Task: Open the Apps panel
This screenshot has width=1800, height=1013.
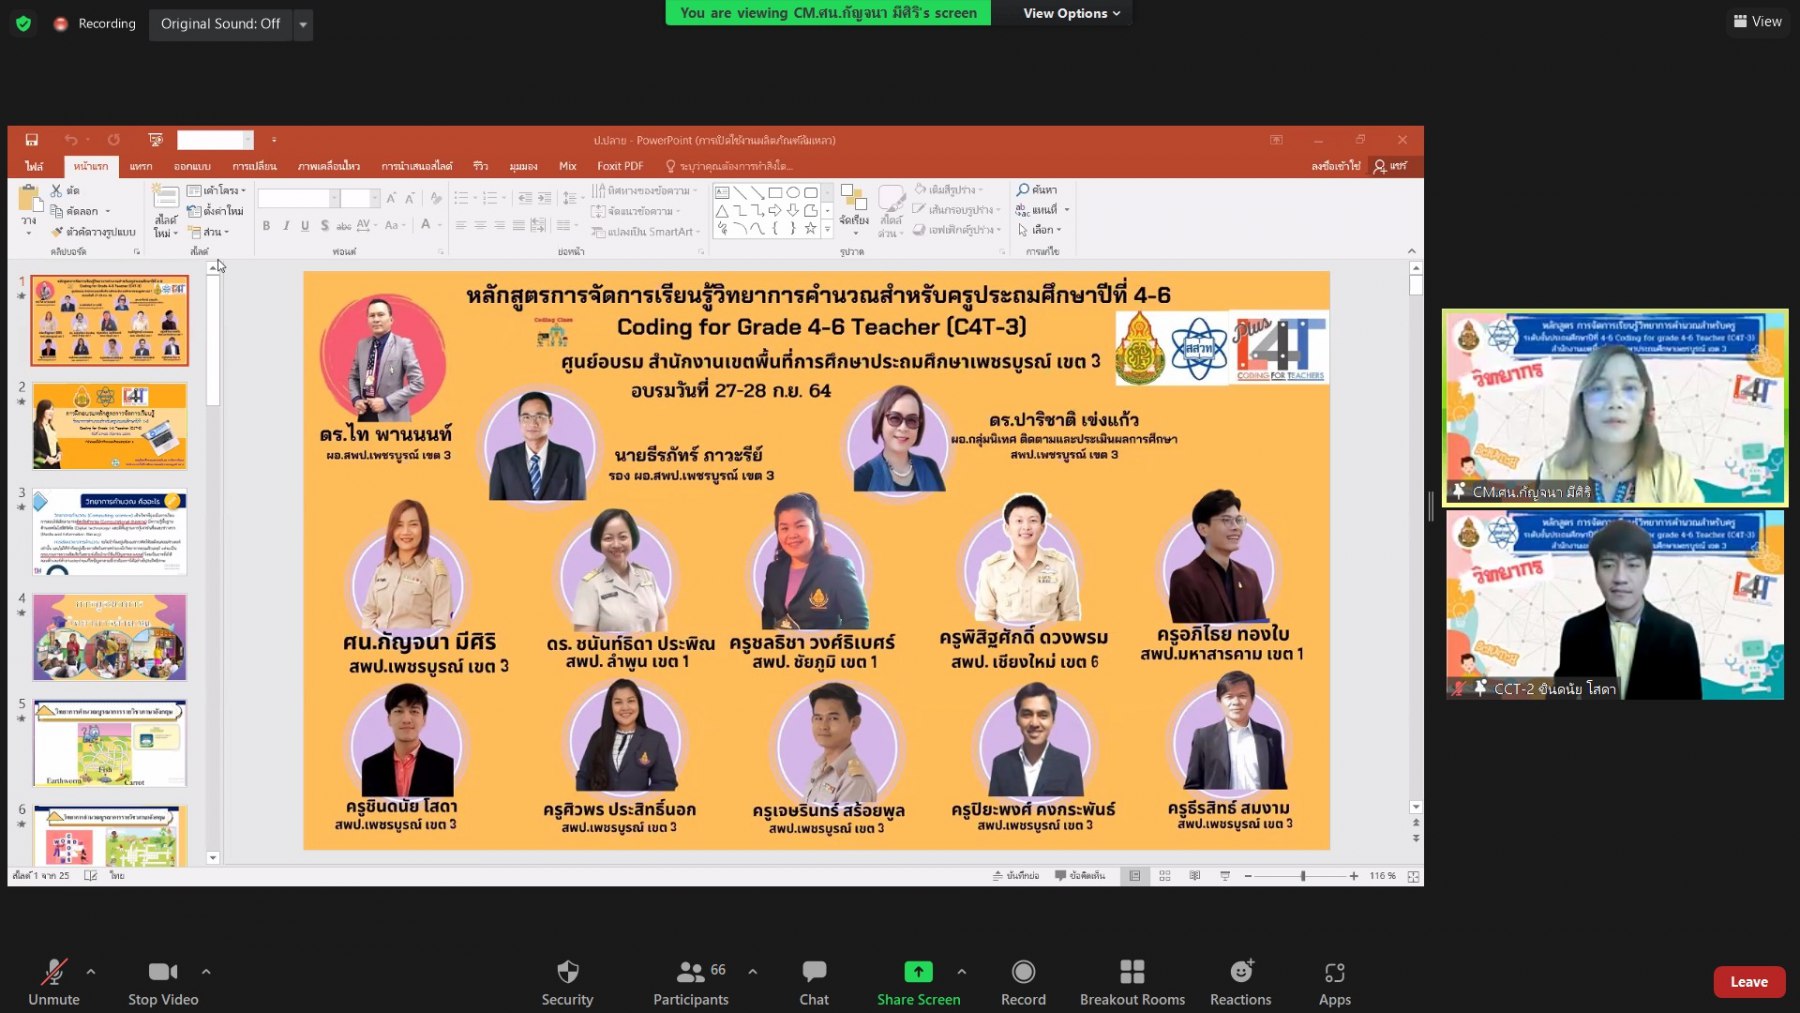Action: 1334,972
